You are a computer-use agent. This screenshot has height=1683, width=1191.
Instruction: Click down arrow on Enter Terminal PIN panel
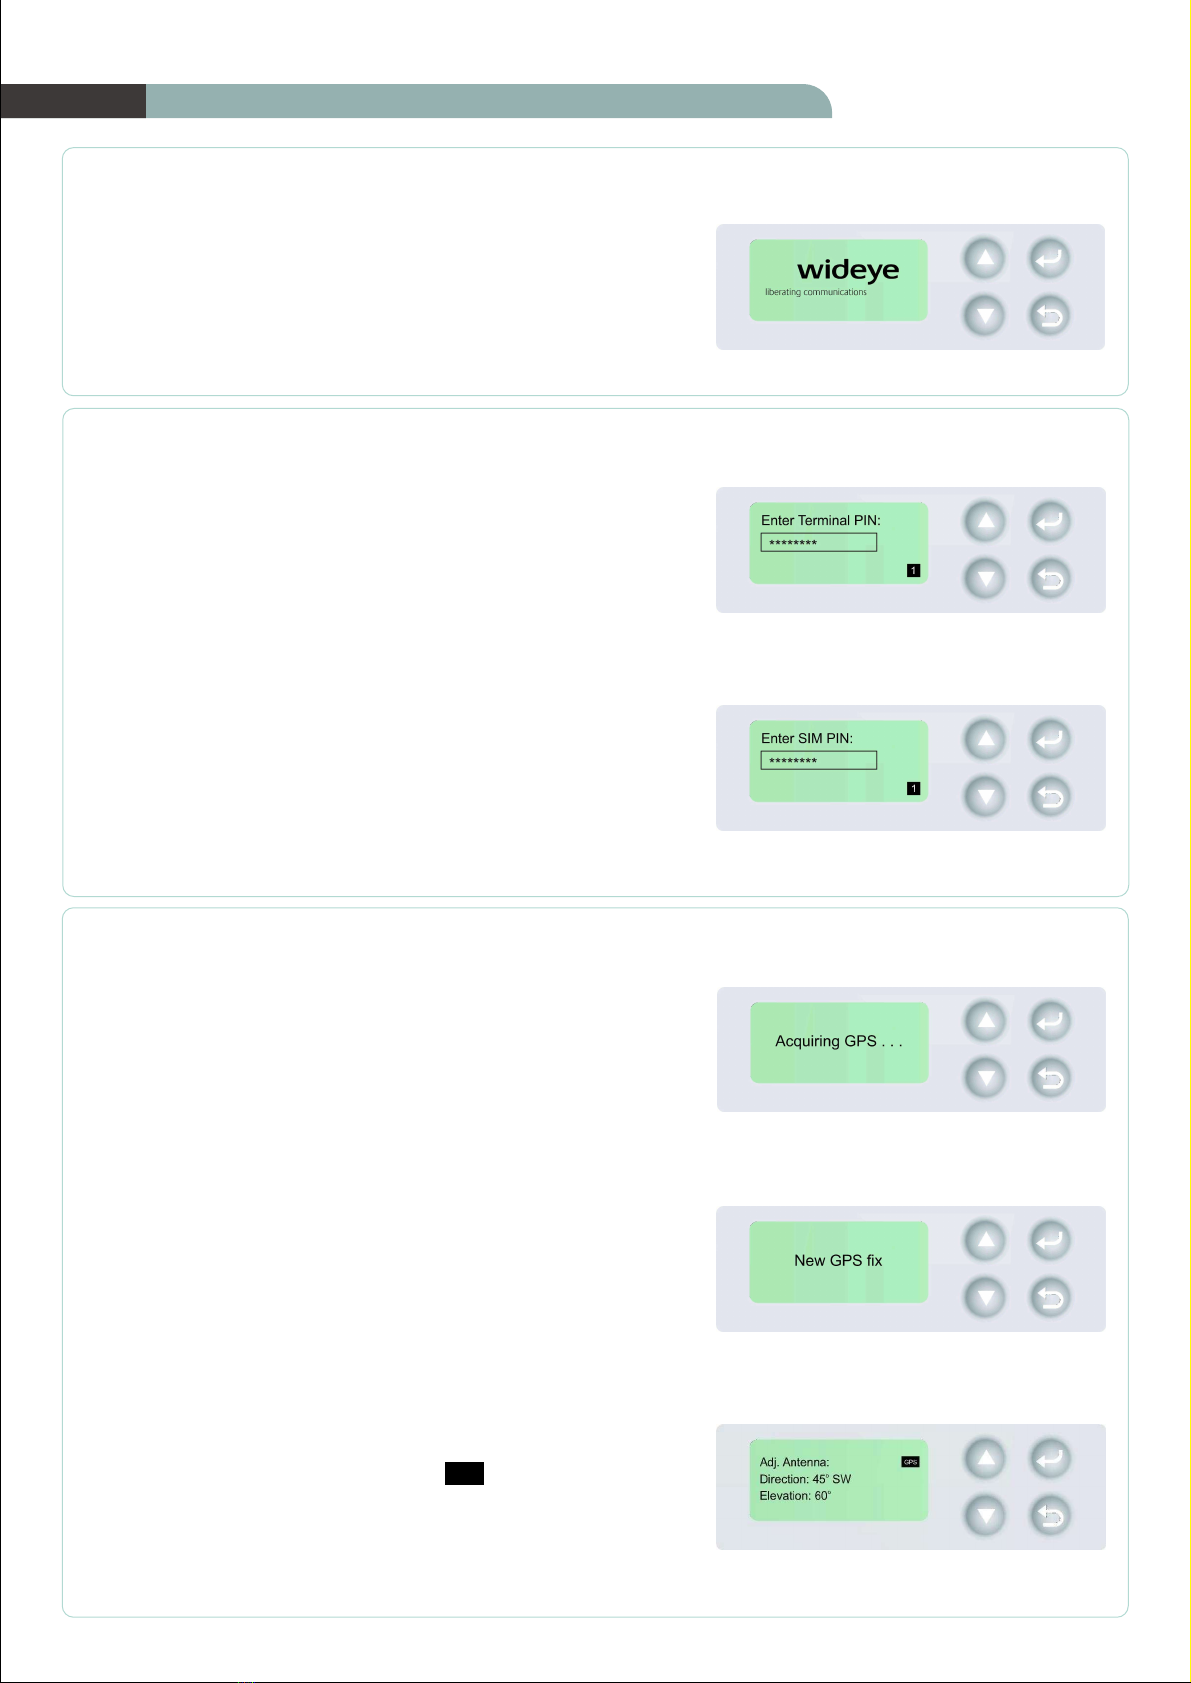[986, 578]
